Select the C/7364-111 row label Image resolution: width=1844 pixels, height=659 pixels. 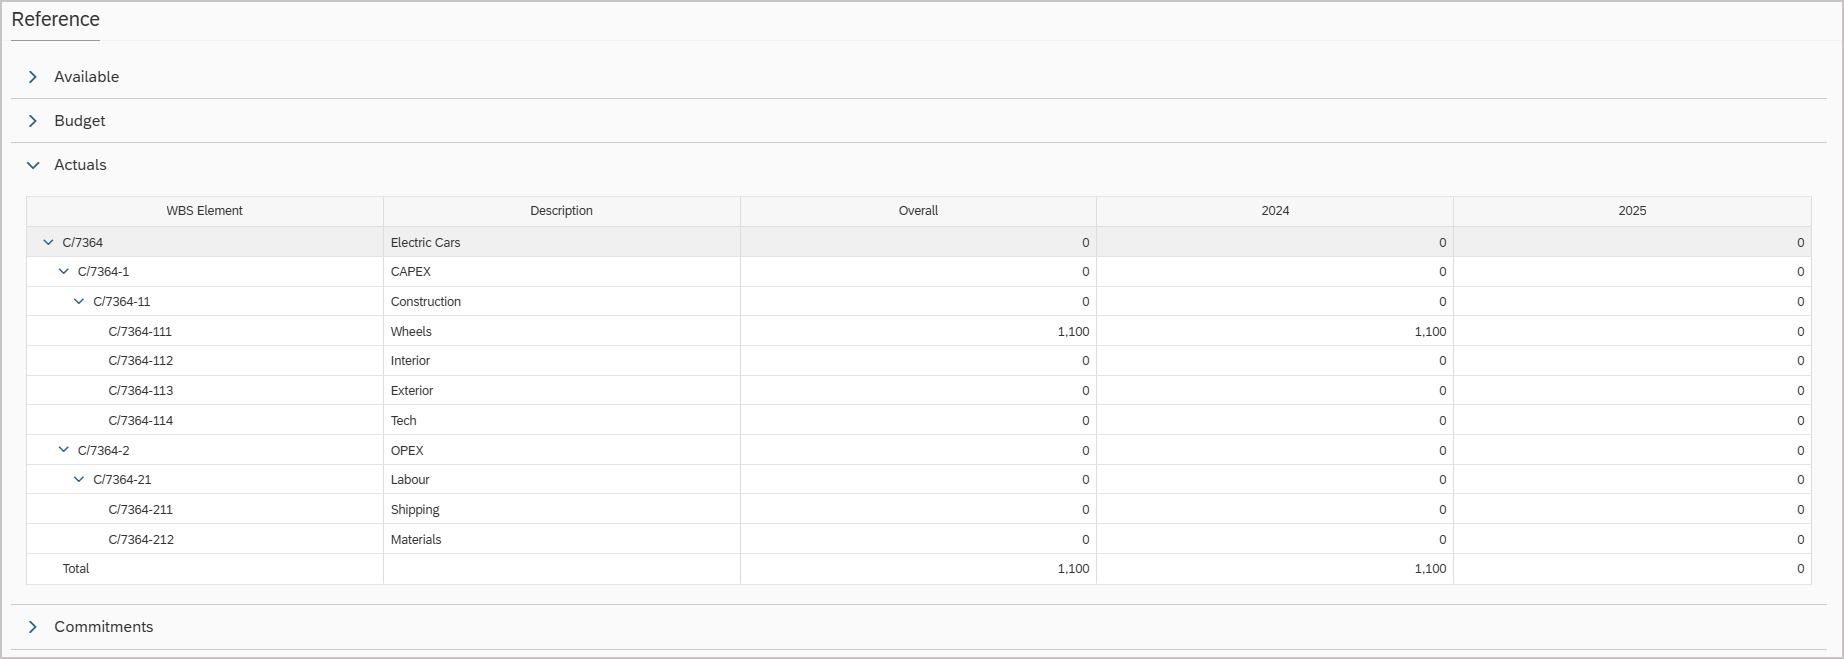[x=140, y=331]
